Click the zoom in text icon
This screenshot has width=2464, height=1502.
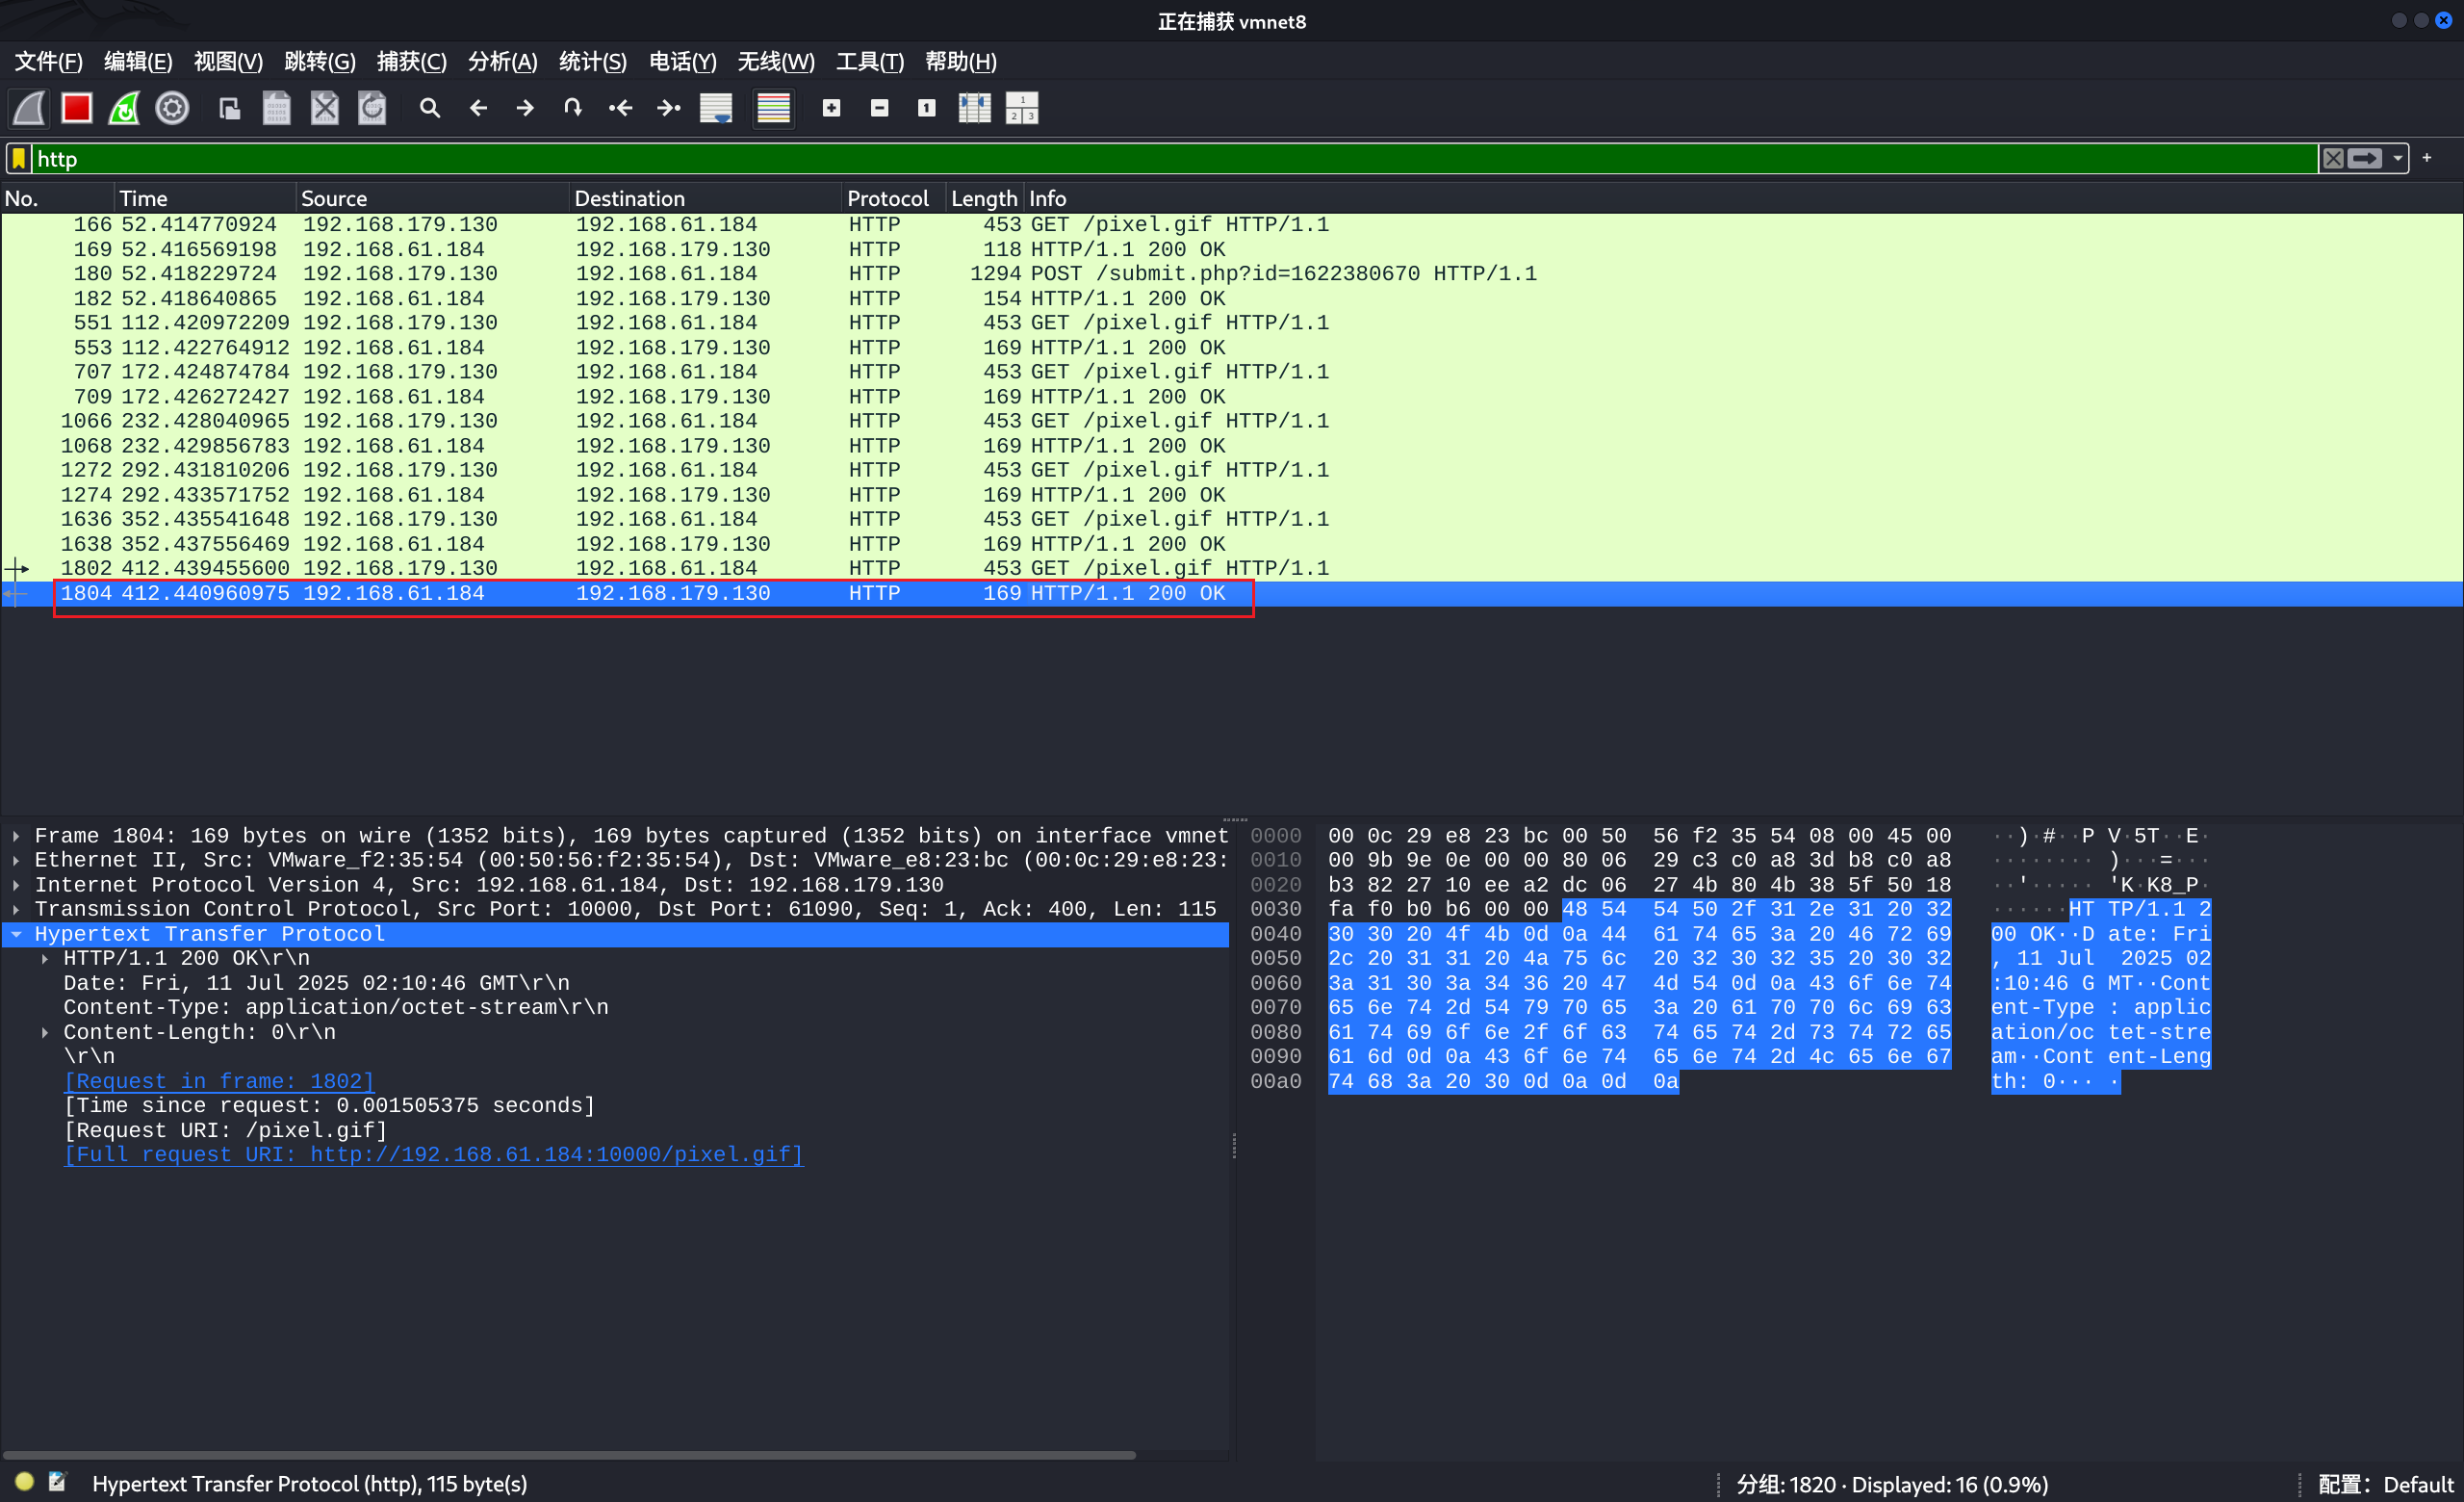coord(831,108)
